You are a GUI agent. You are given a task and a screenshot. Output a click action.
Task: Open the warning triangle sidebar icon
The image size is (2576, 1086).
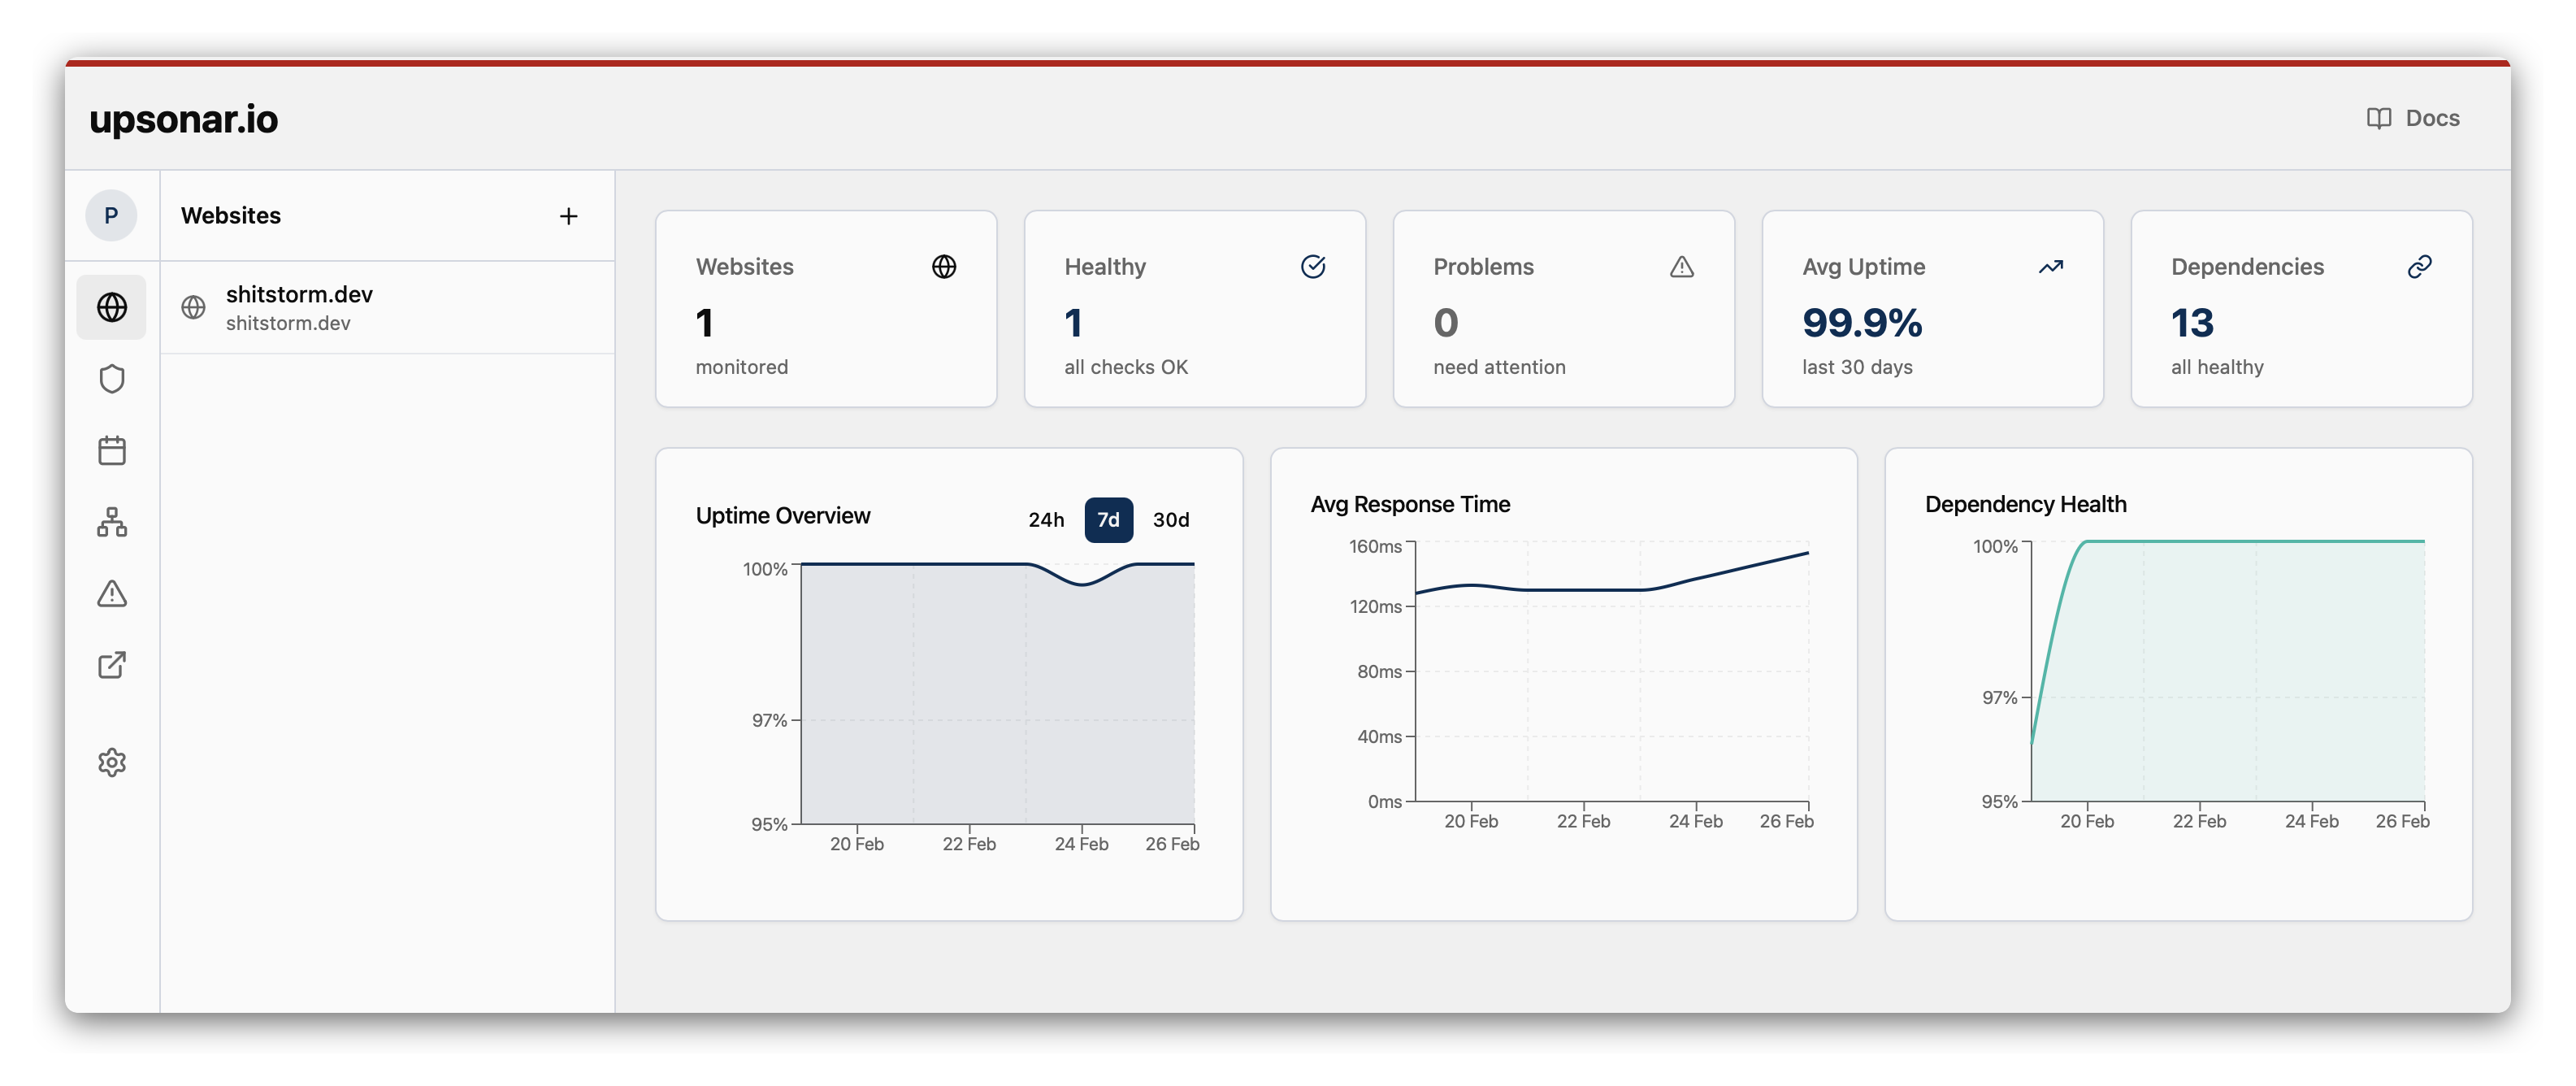click(x=111, y=594)
